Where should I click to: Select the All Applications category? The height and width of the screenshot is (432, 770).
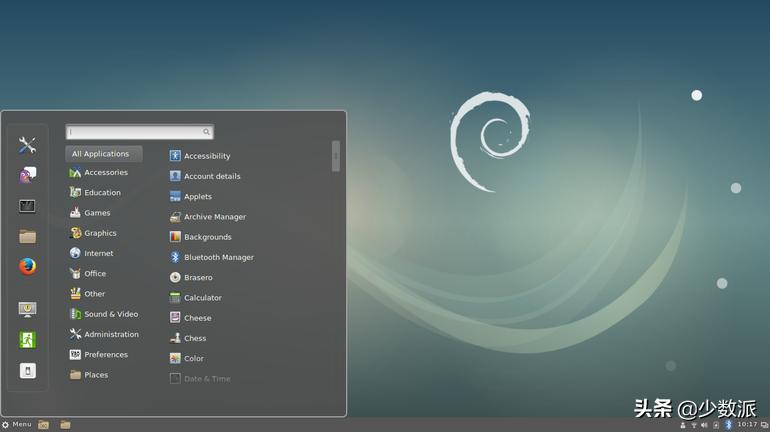(104, 154)
